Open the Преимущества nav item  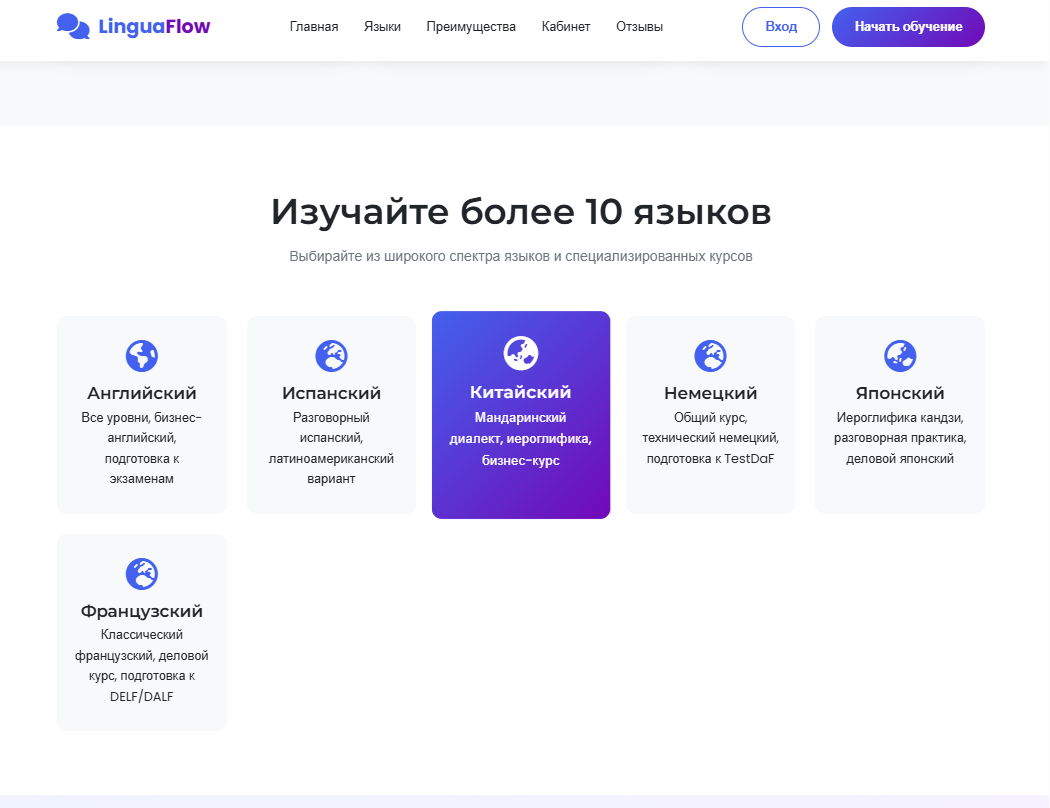tap(471, 27)
